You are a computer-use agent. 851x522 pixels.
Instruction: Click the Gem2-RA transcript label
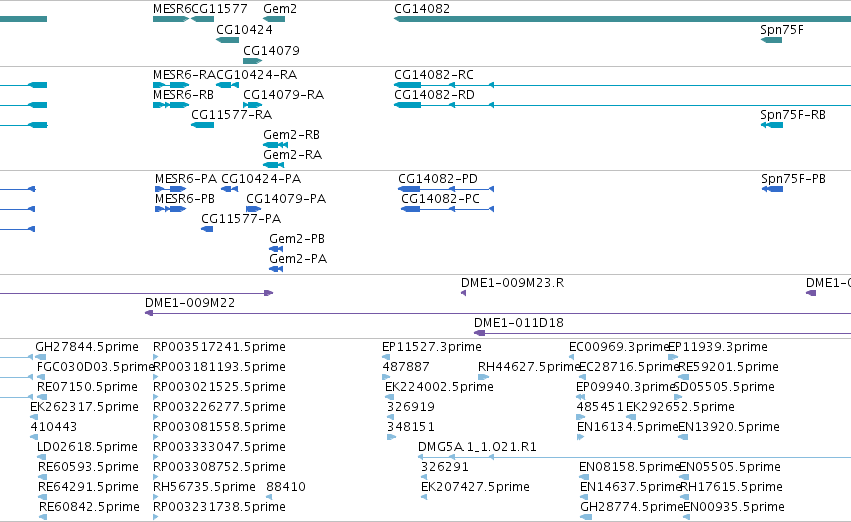pos(293,155)
